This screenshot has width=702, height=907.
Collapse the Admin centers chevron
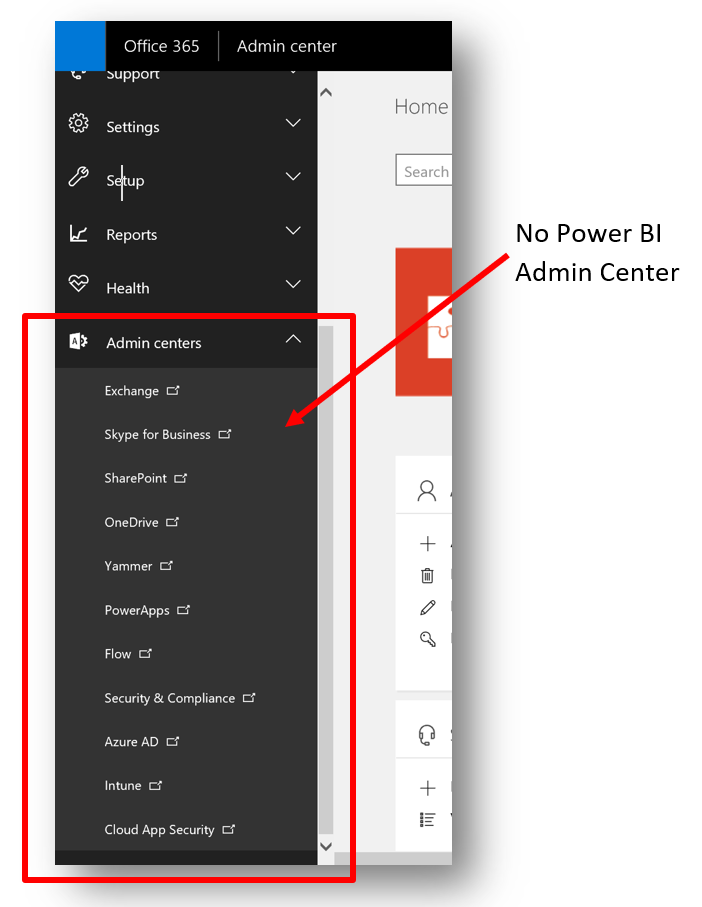(293, 339)
